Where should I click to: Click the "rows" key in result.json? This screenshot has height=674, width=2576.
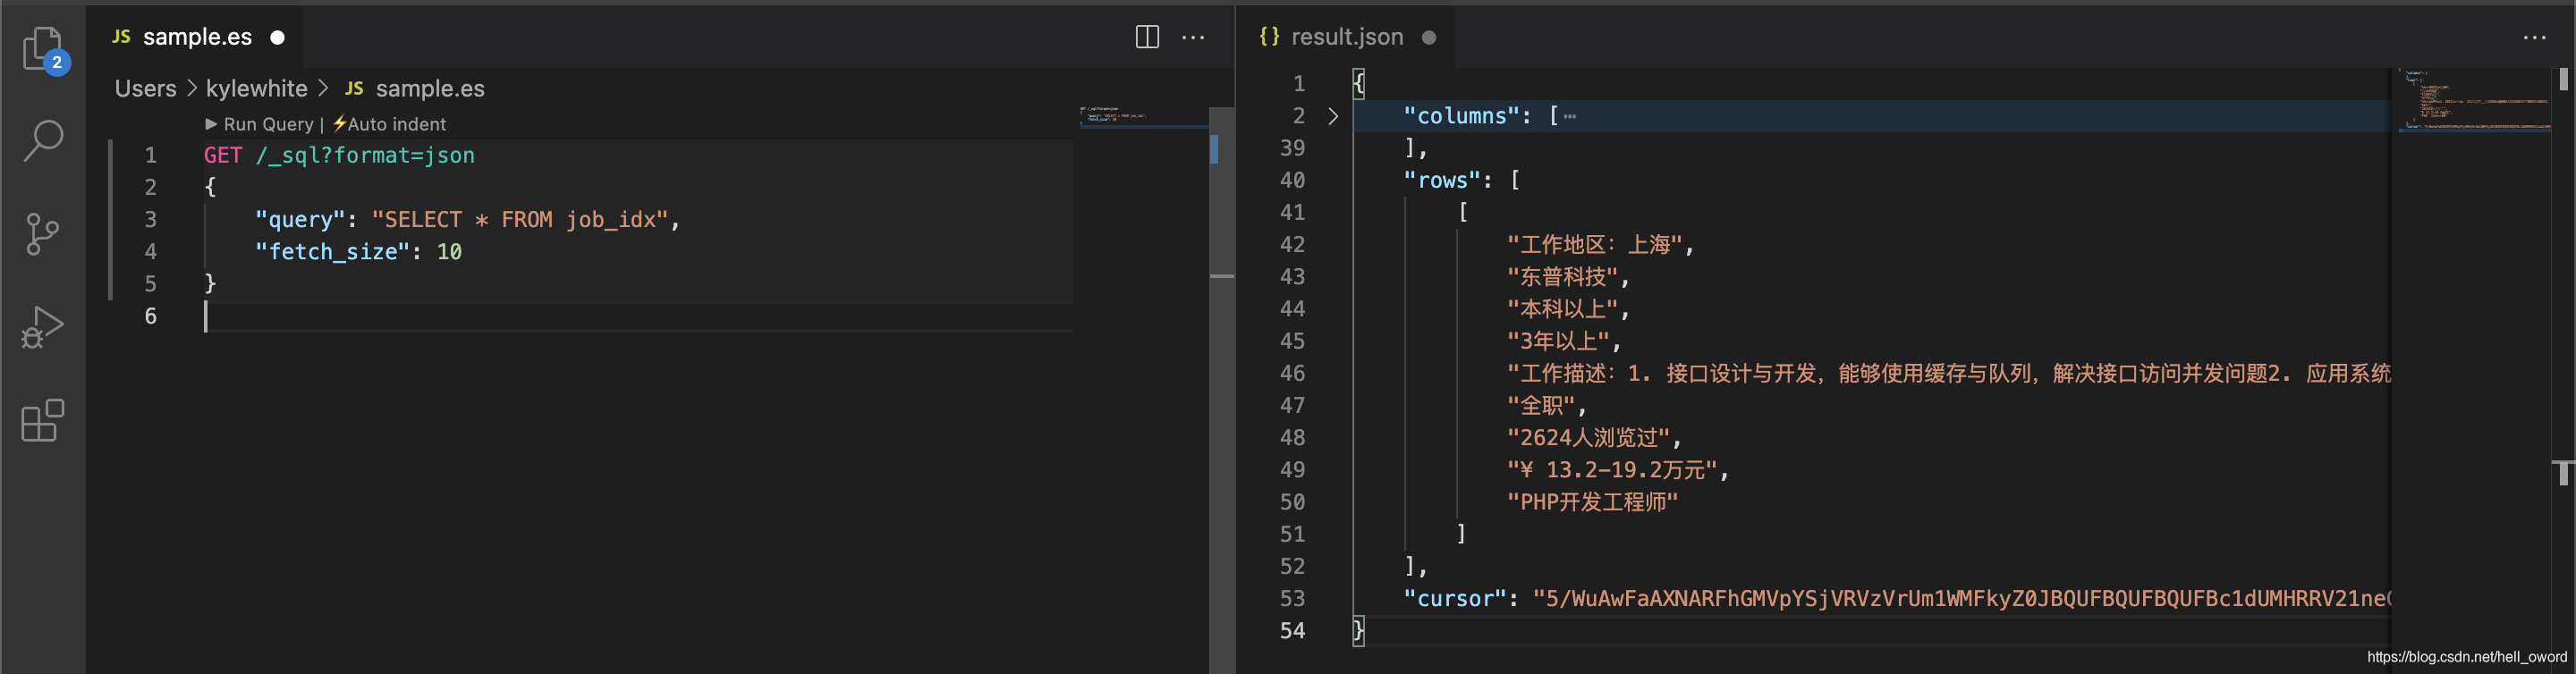coord(1441,181)
